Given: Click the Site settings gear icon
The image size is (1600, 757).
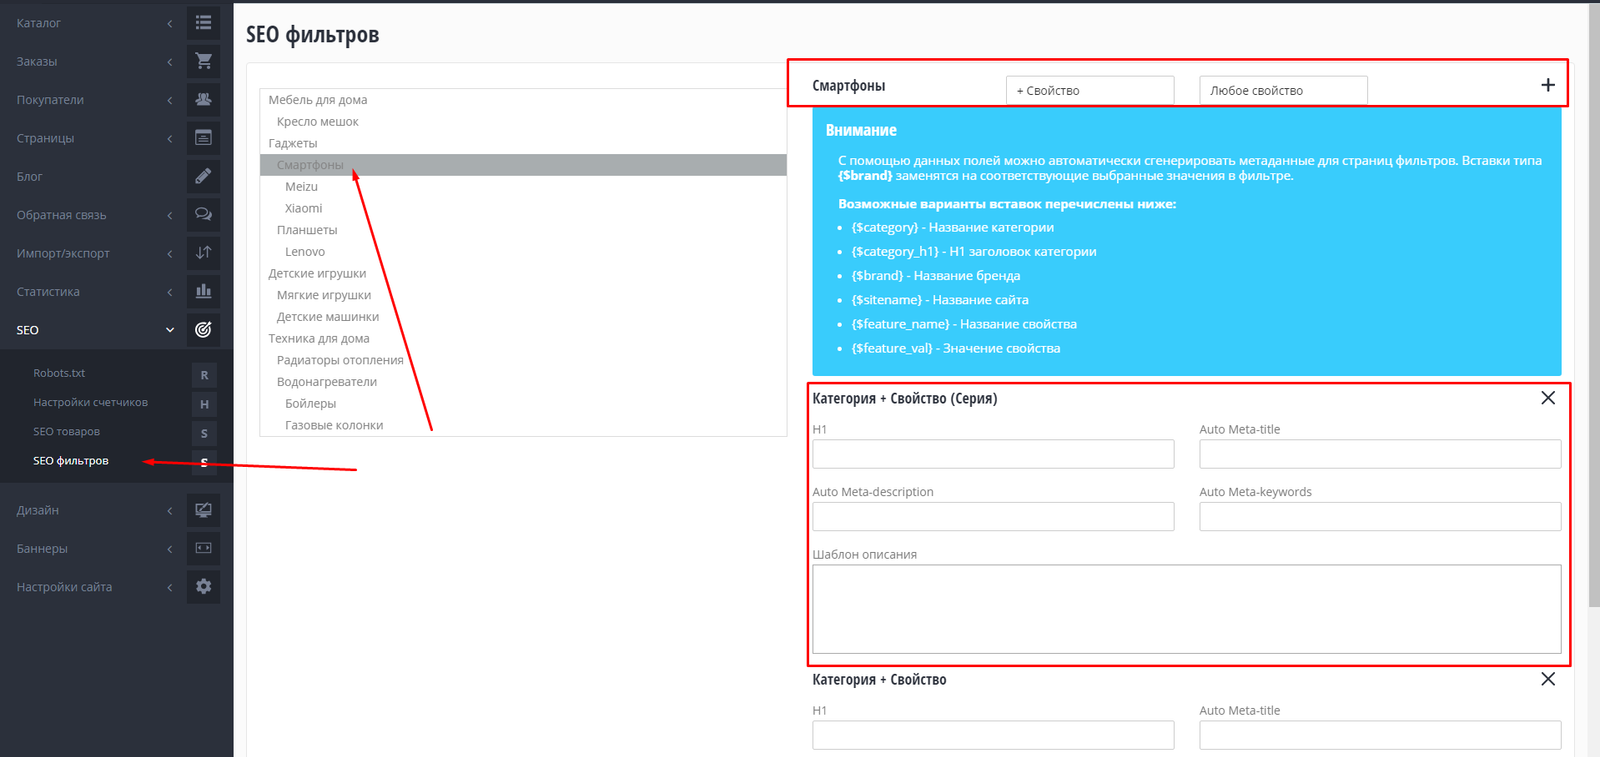Looking at the screenshot, I should [203, 587].
